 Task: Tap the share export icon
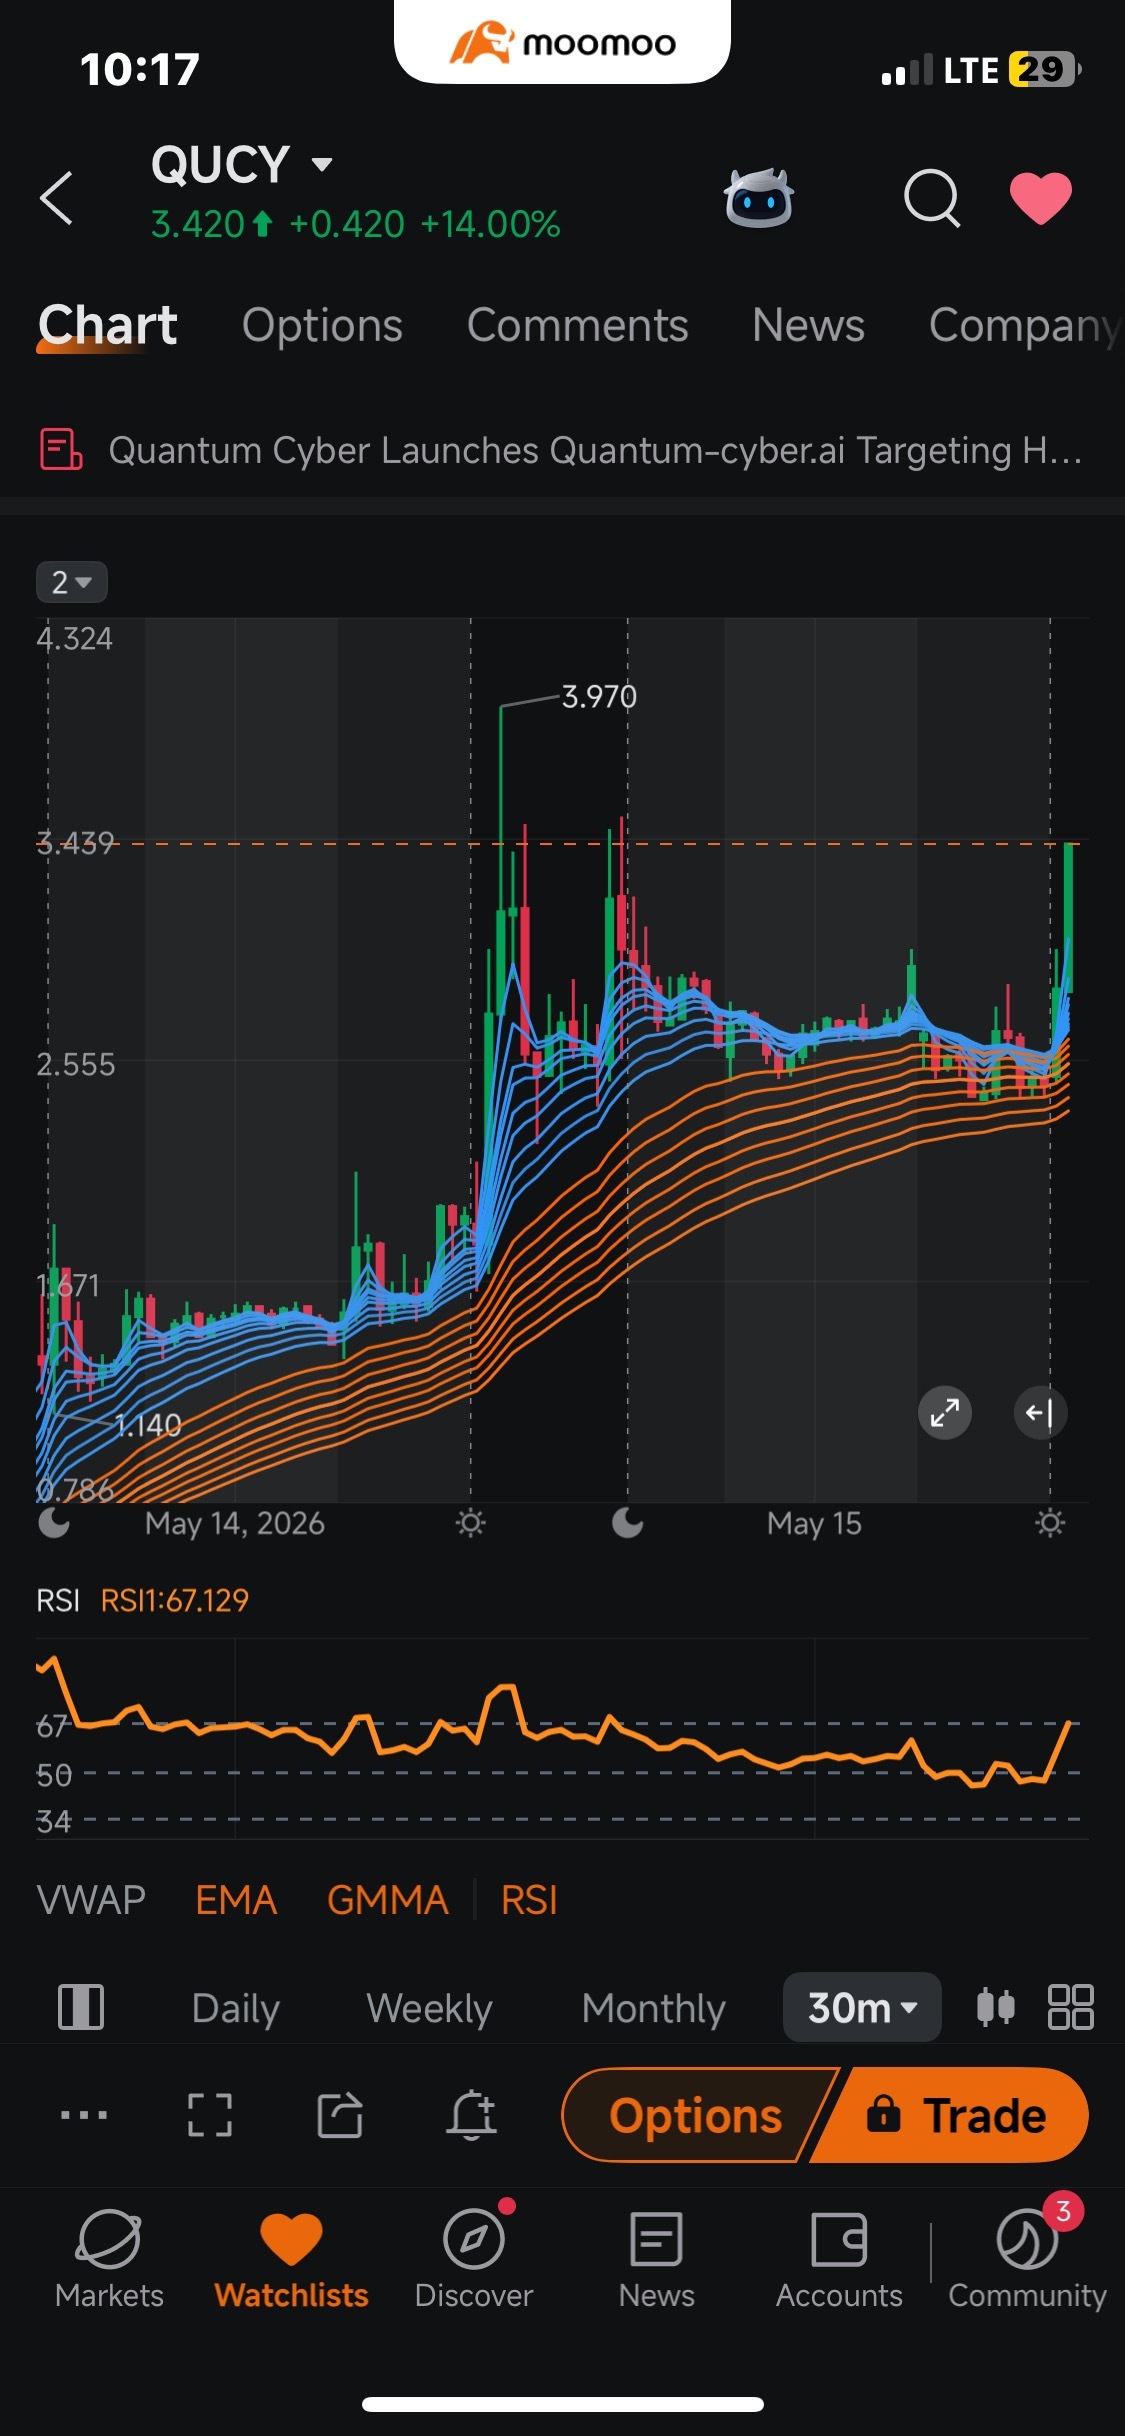[x=340, y=2115]
